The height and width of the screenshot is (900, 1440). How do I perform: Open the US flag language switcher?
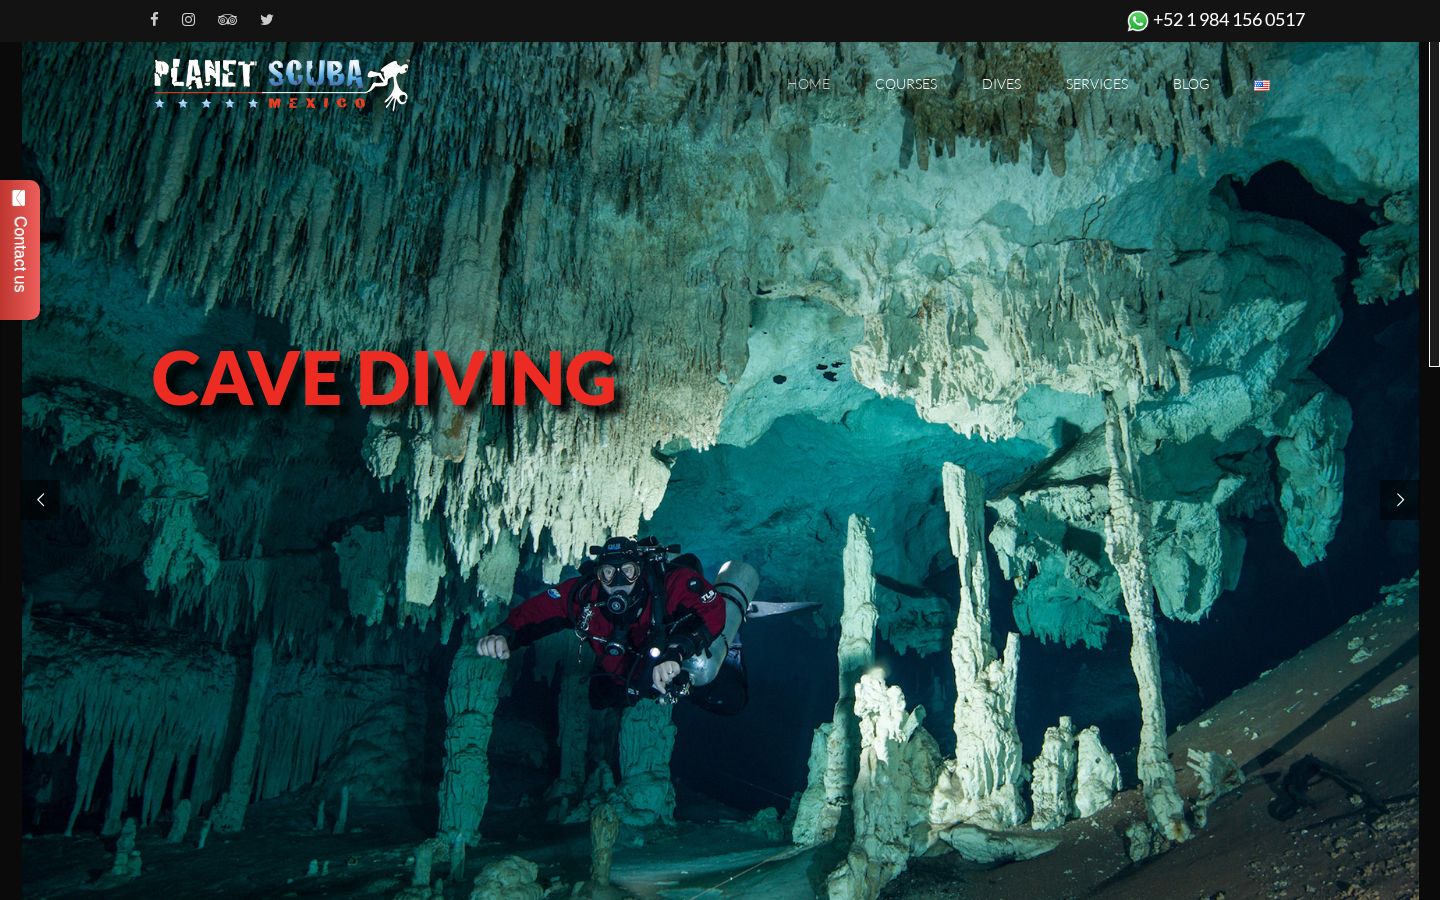(x=1261, y=85)
